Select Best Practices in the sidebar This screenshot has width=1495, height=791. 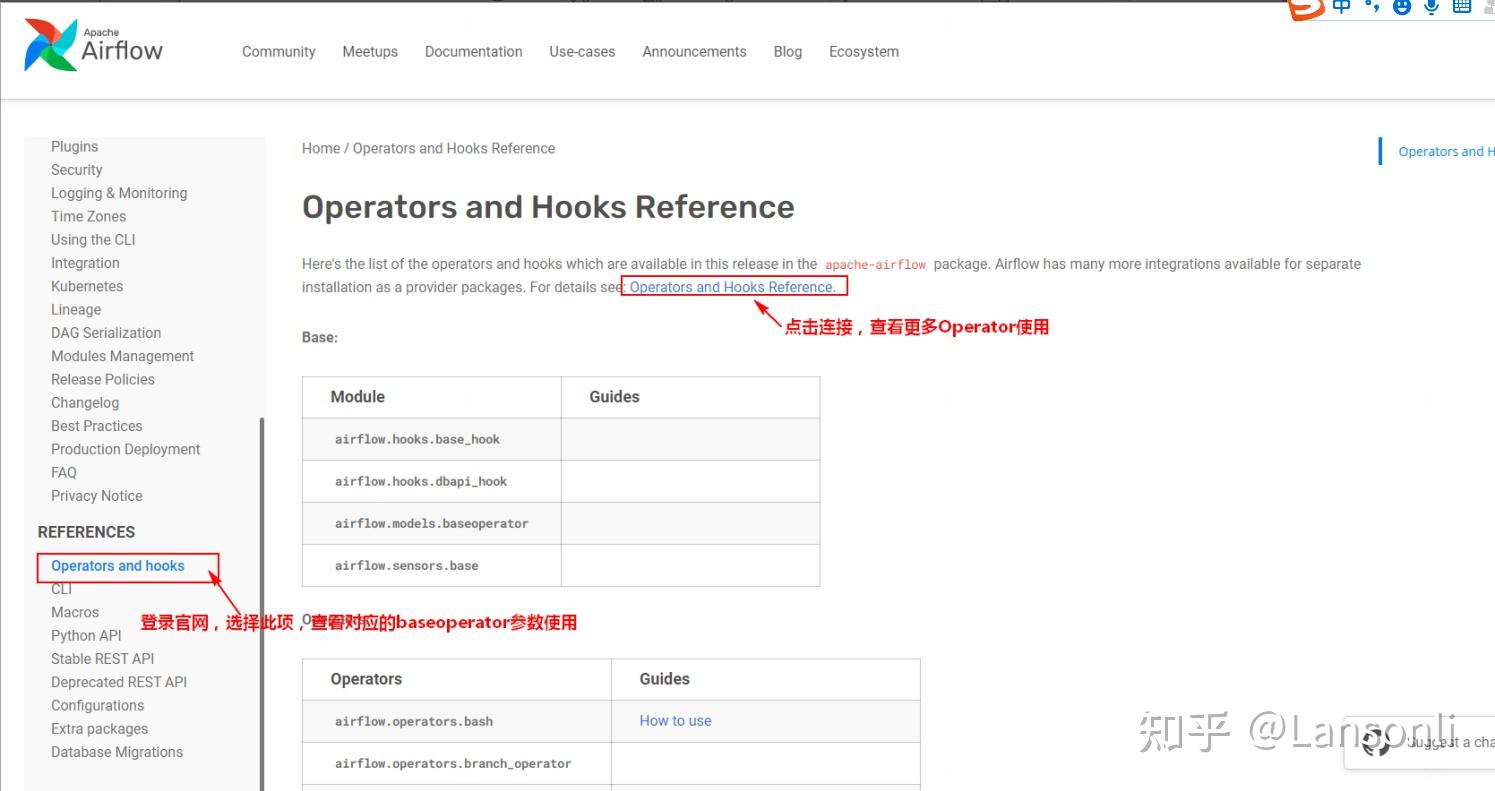[x=97, y=426]
